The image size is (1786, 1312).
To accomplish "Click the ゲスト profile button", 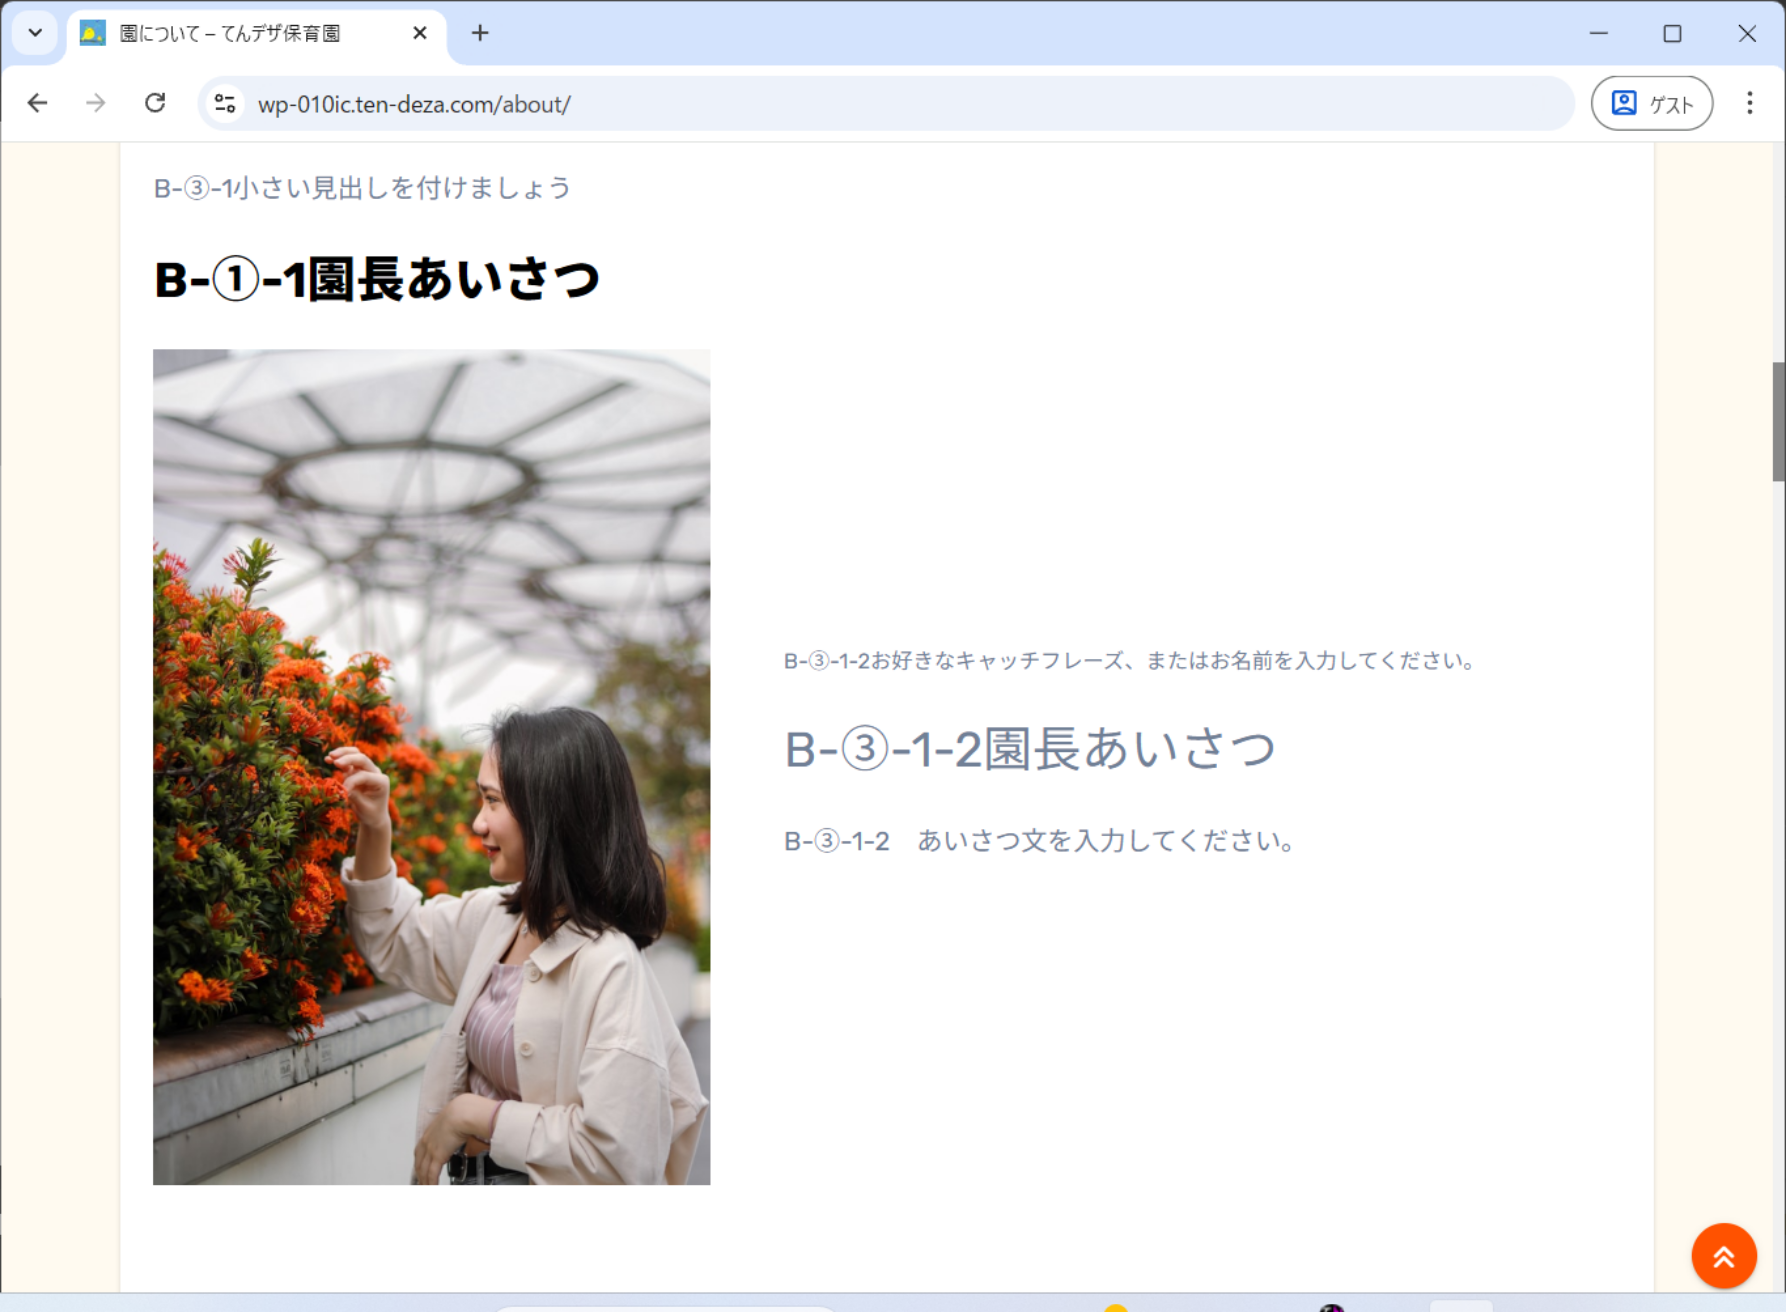I will coord(1652,103).
